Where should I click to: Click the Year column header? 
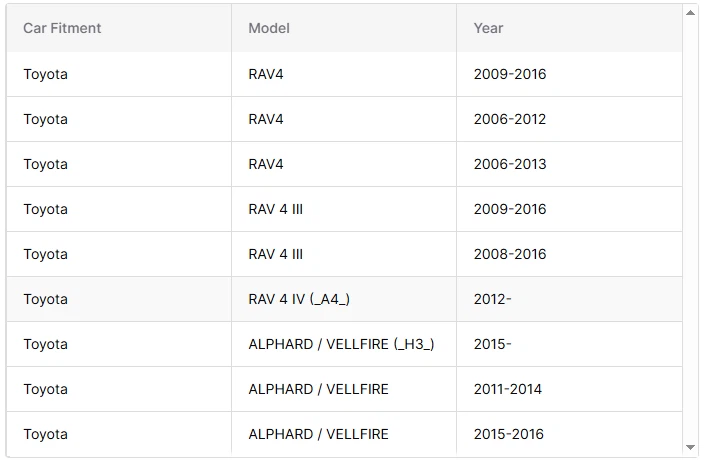click(488, 28)
